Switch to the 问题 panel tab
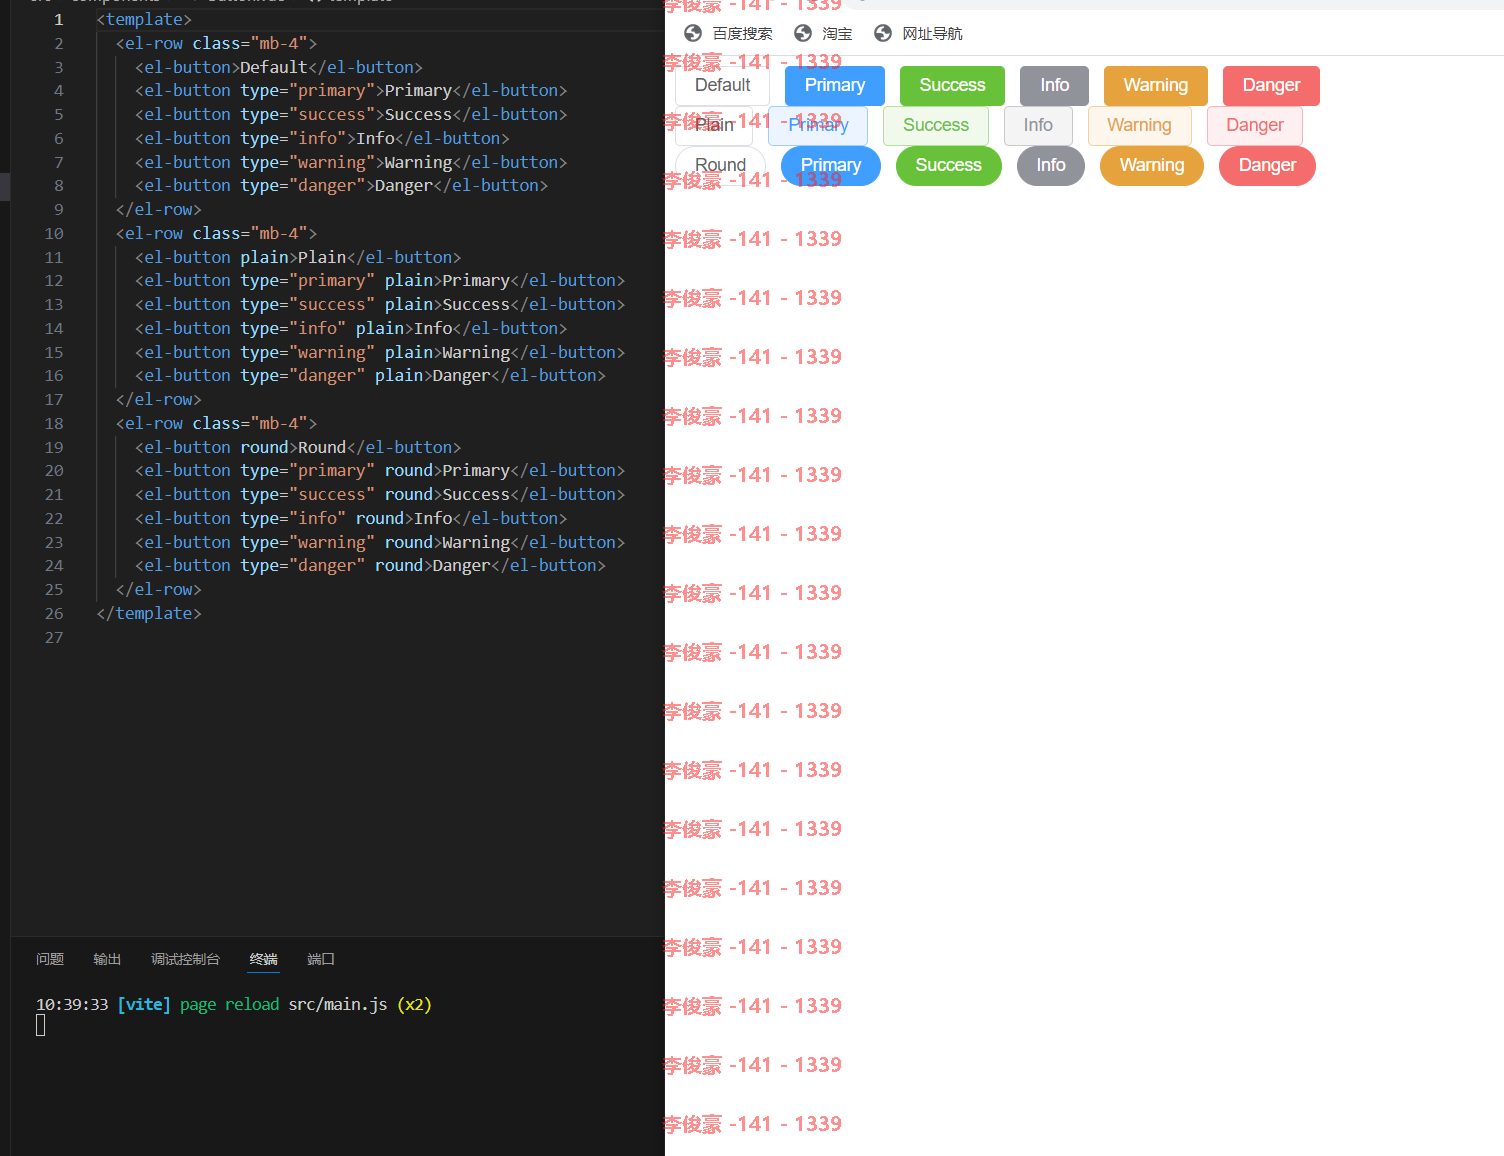 [50, 959]
